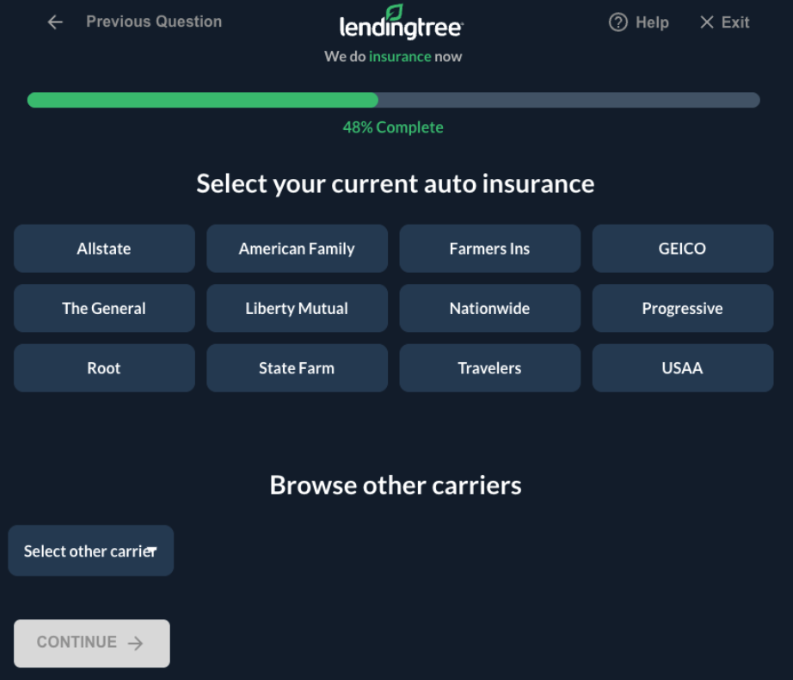Click the back arrow icon

click(x=55, y=22)
